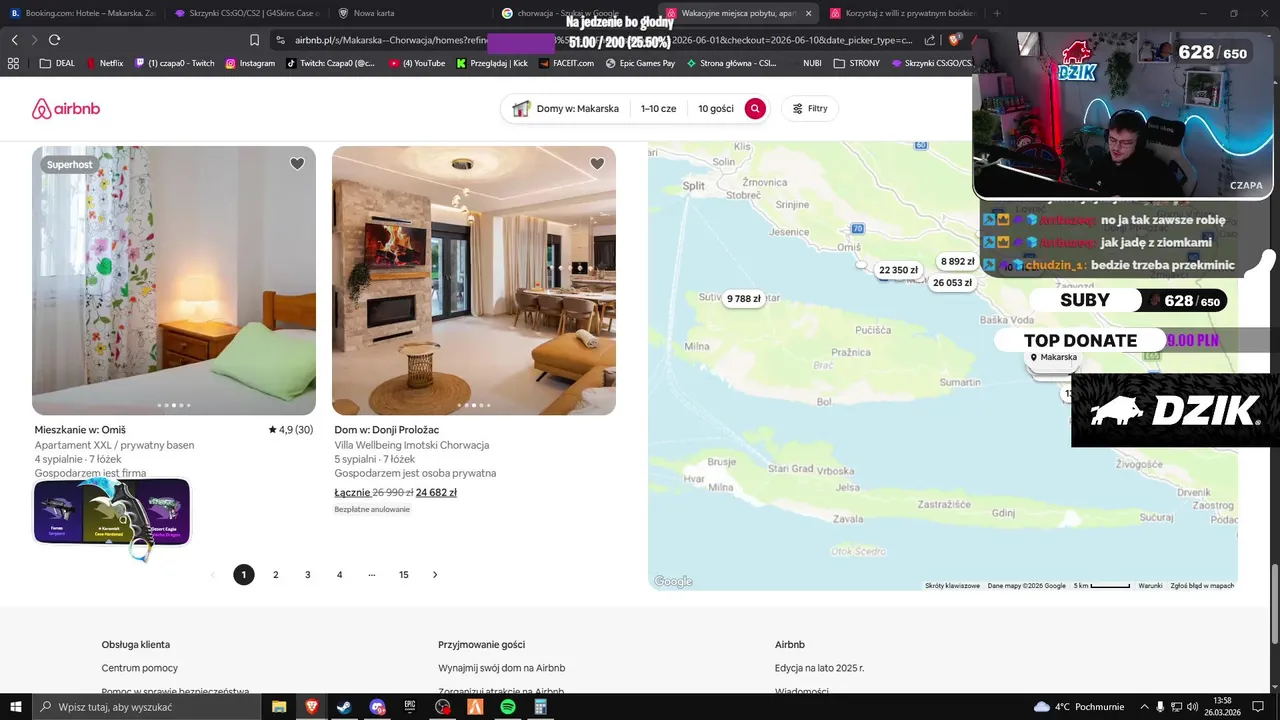1280x720 pixels.
Task: Open 'Skróty klawiszowe' map link
Action: 952,586
